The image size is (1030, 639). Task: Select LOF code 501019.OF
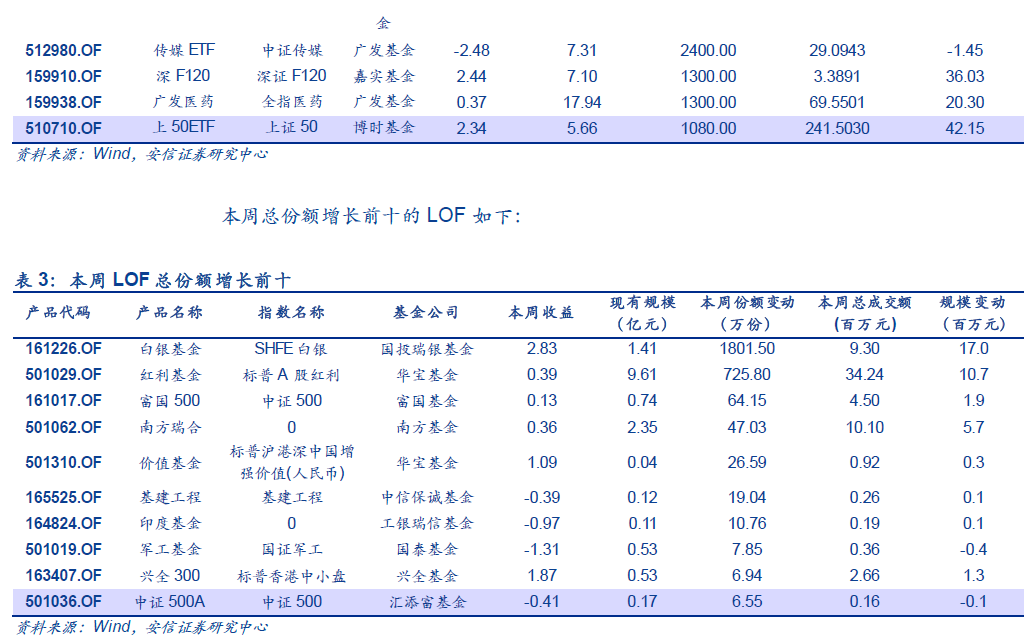[63, 549]
